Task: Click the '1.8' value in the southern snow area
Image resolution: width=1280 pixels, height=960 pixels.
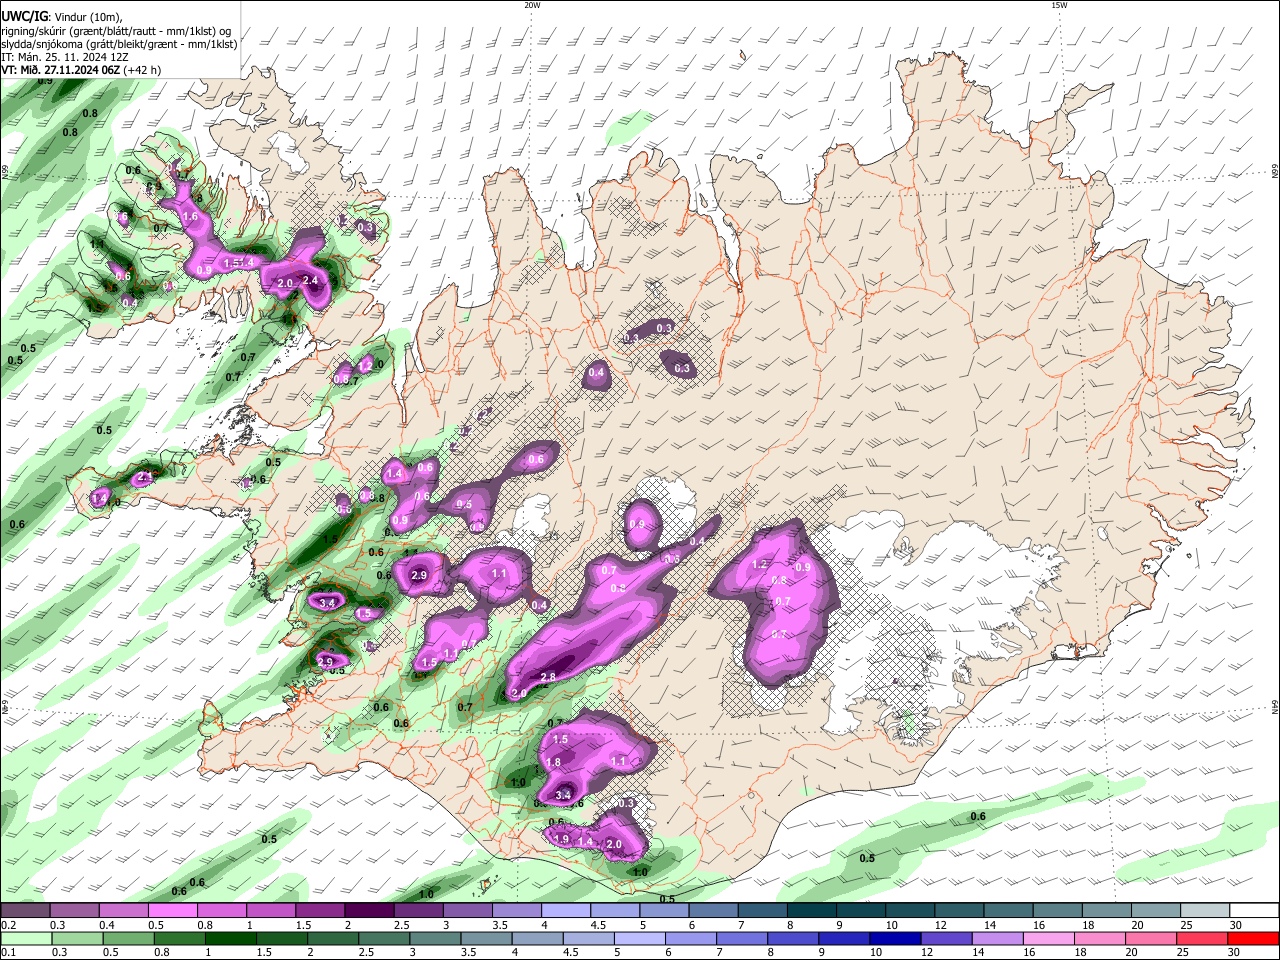Action: [x=554, y=762]
